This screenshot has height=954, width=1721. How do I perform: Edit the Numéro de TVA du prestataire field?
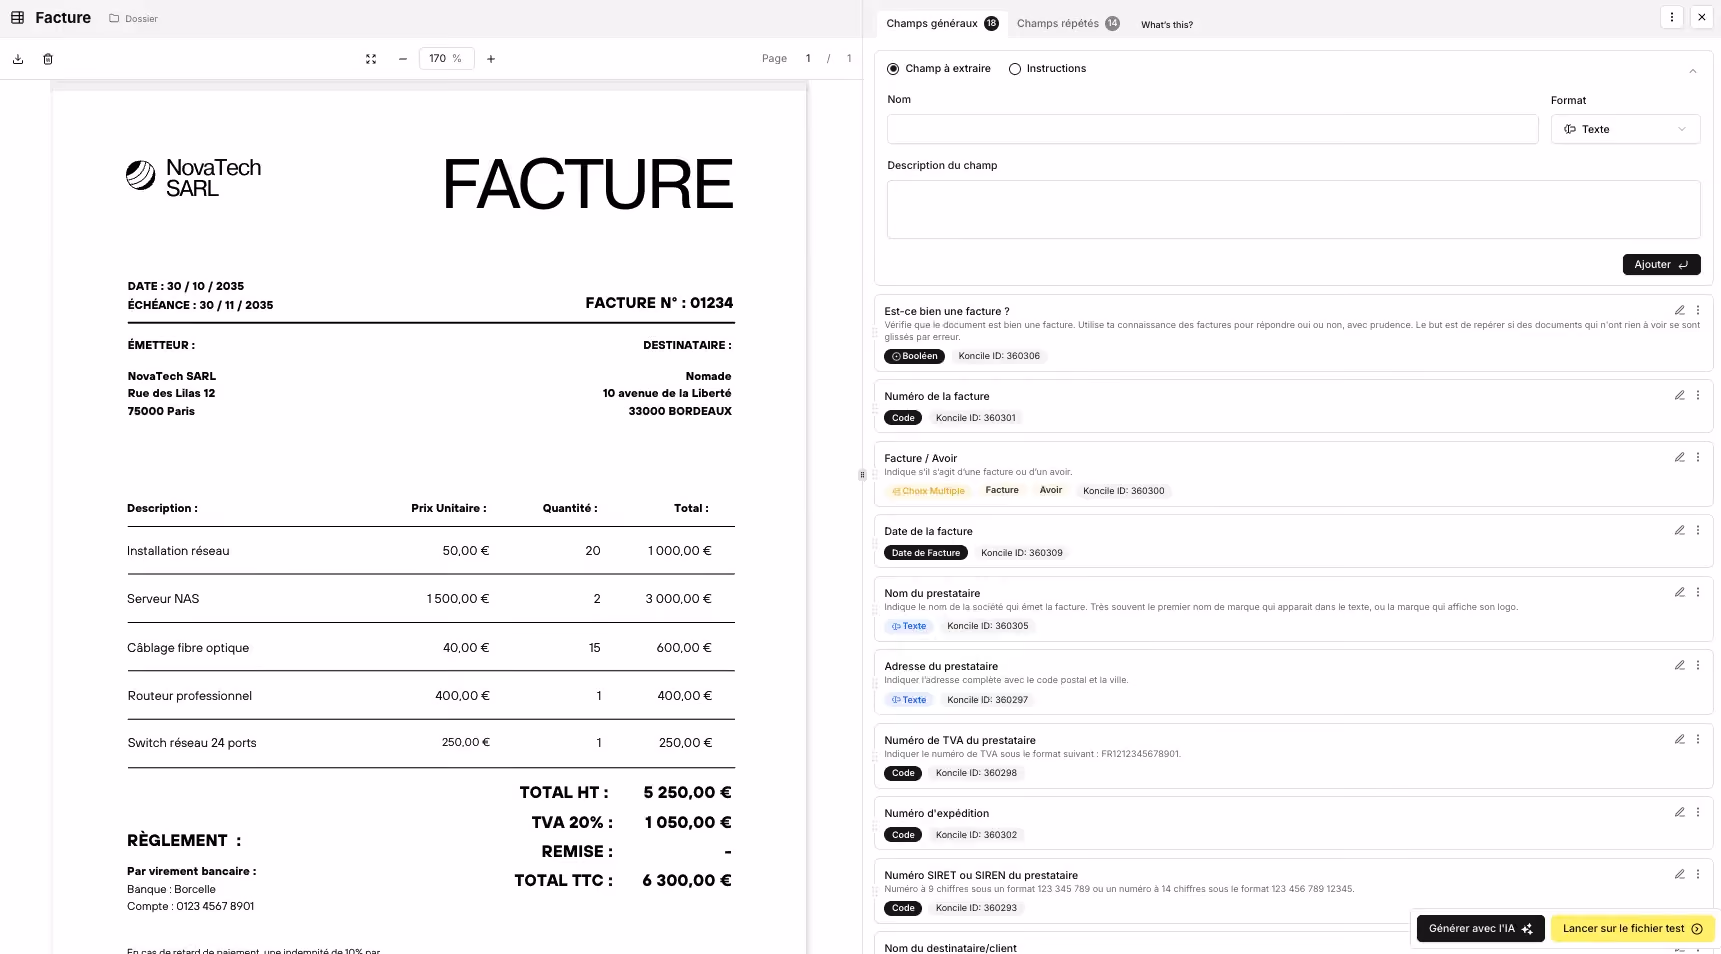point(1680,740)
